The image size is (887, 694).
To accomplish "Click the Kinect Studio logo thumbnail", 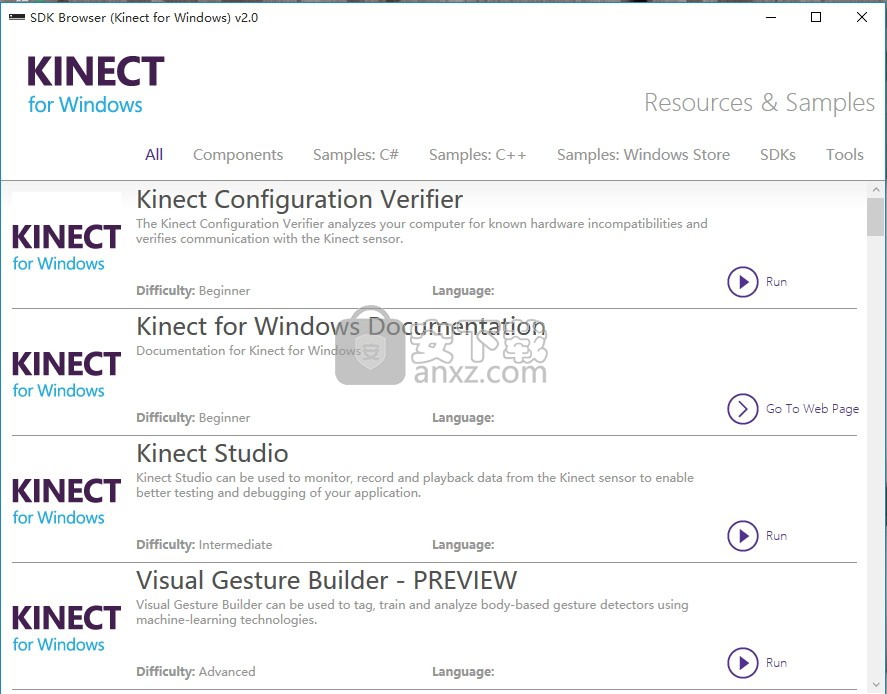I will (66, 502).
